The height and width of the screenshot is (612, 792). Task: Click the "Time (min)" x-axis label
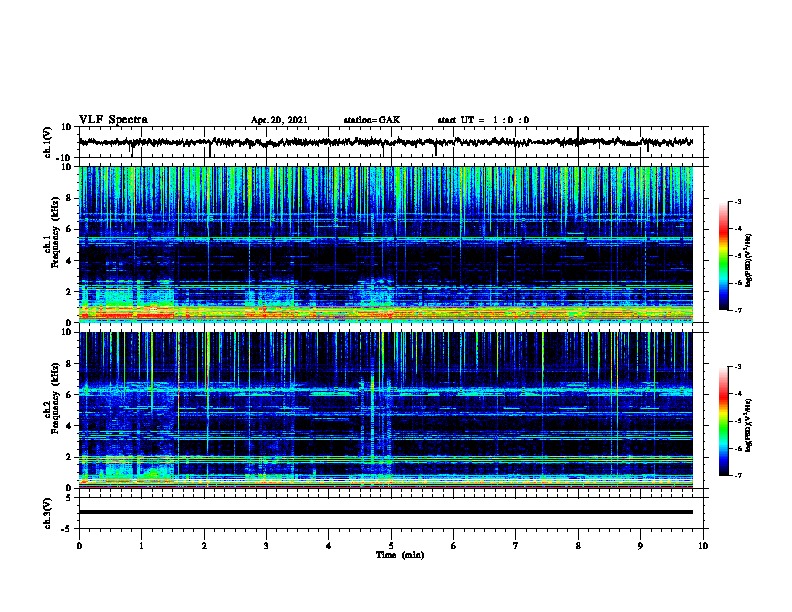click(400, 555)
